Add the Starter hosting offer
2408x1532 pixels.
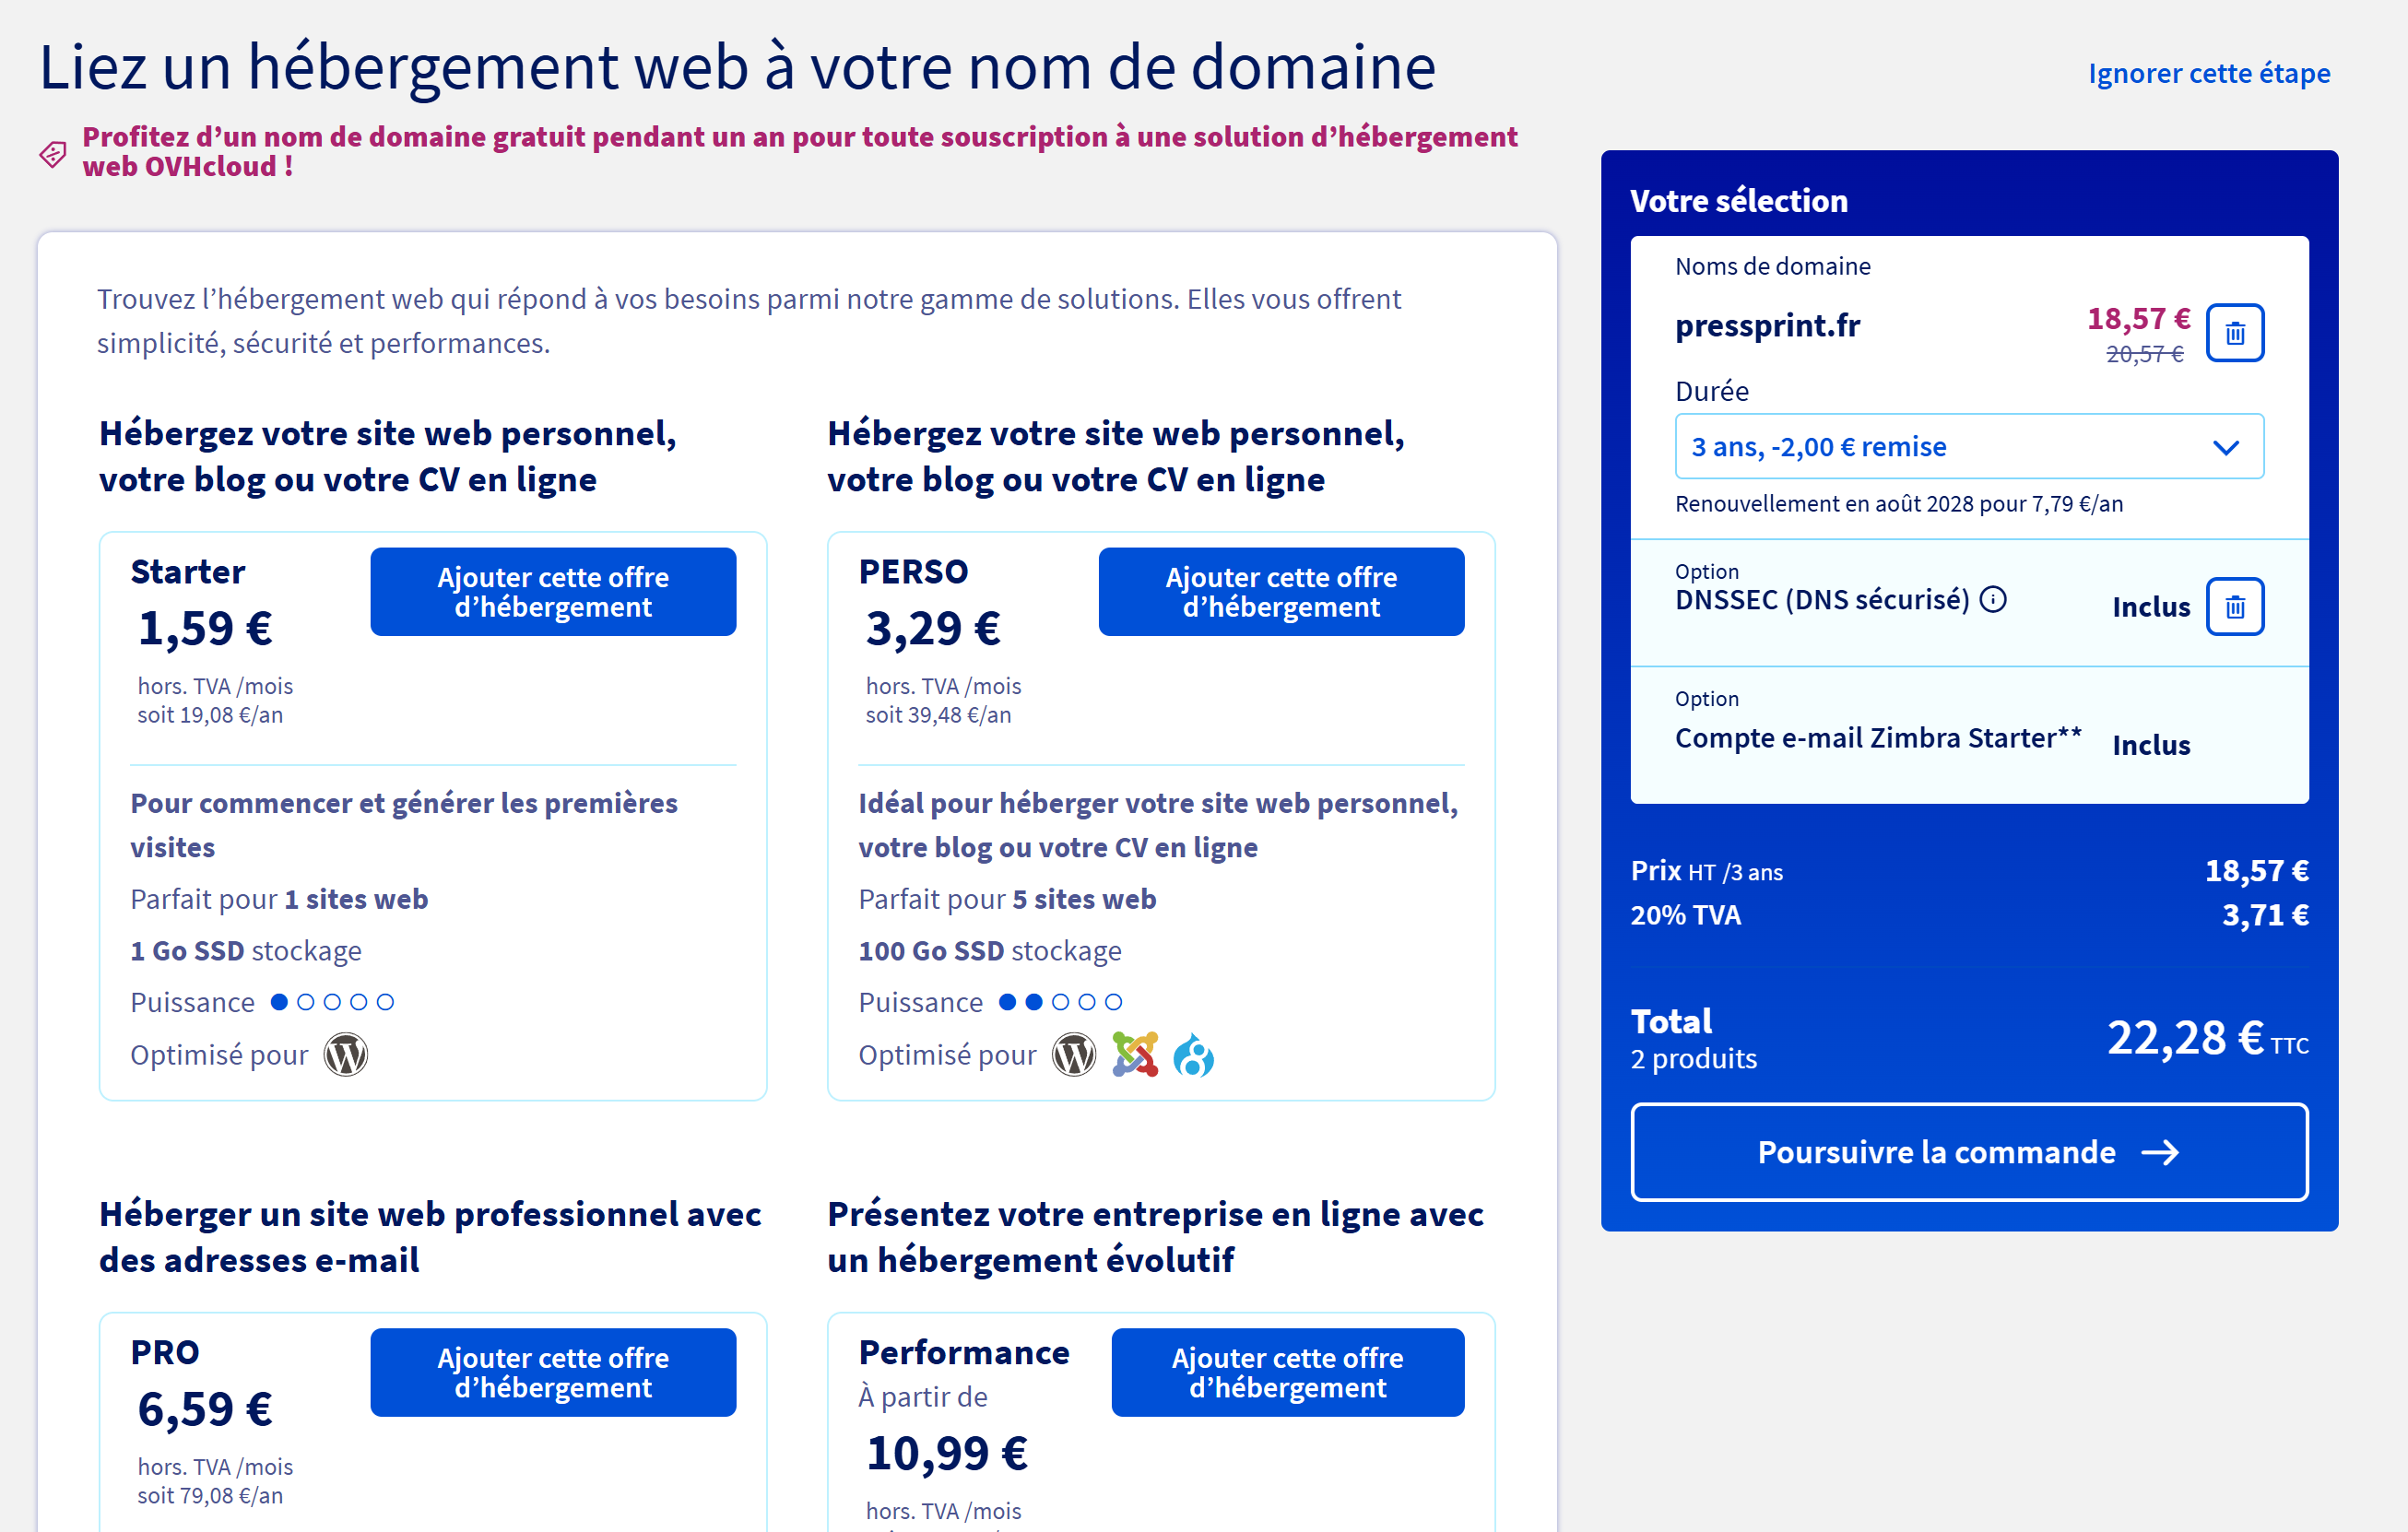pos(553,592)
